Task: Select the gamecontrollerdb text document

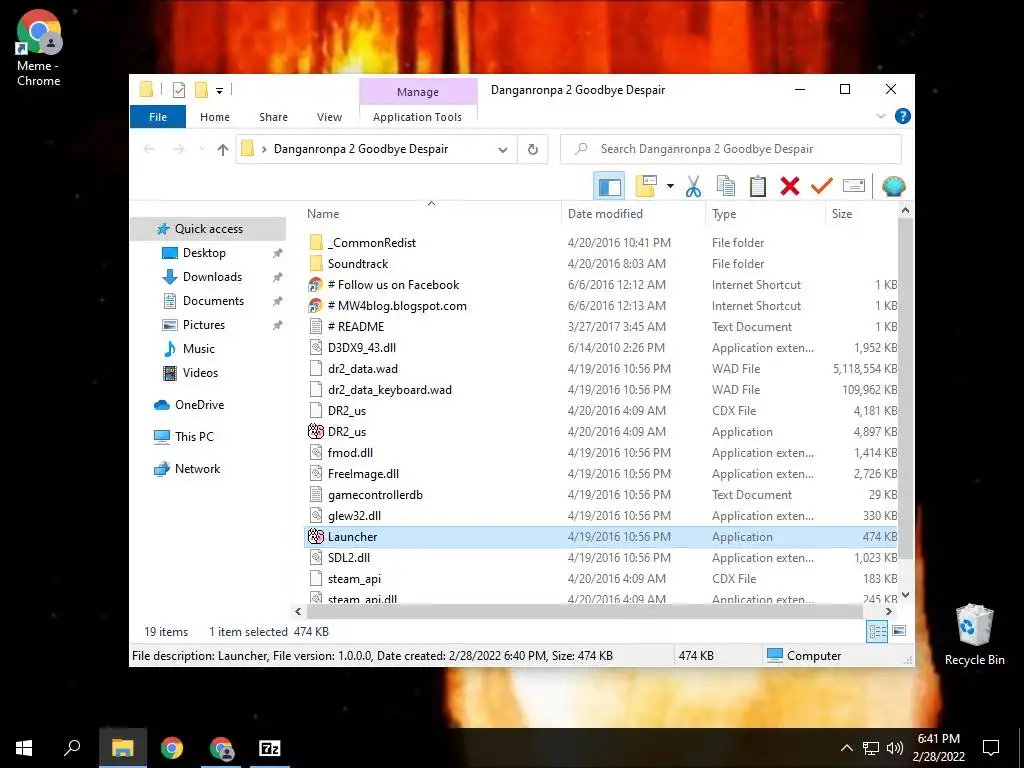Action: 601,495
